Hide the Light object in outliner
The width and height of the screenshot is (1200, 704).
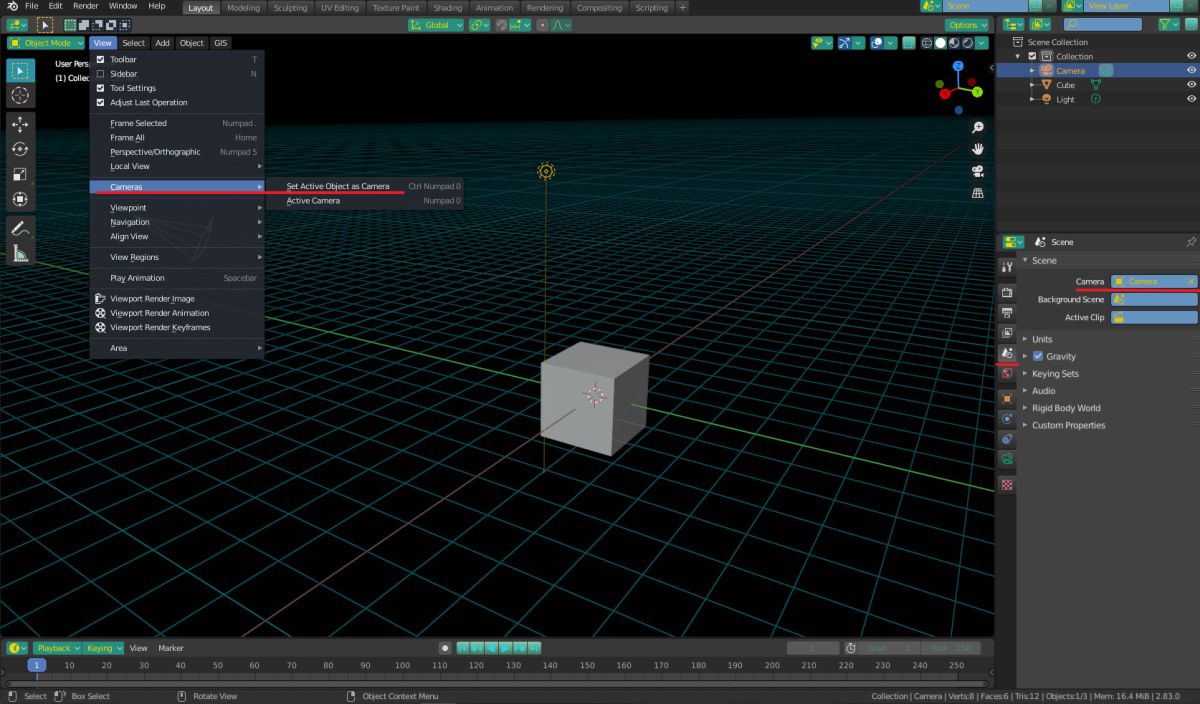click(1191, 99)
